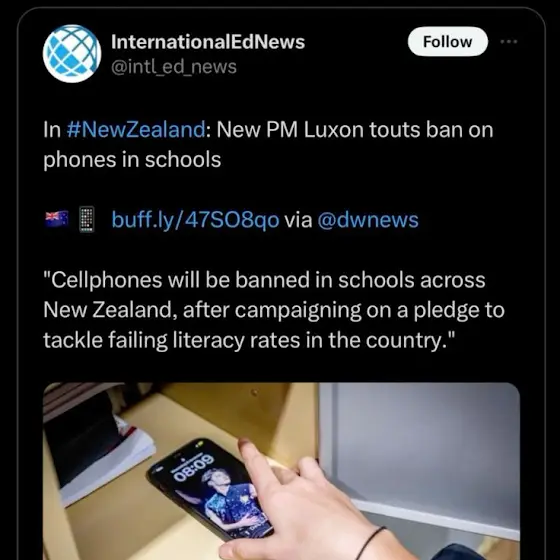Open the three-dot more options menu
The height and width of the screenshot is (560, 560).
pos(509,42)
